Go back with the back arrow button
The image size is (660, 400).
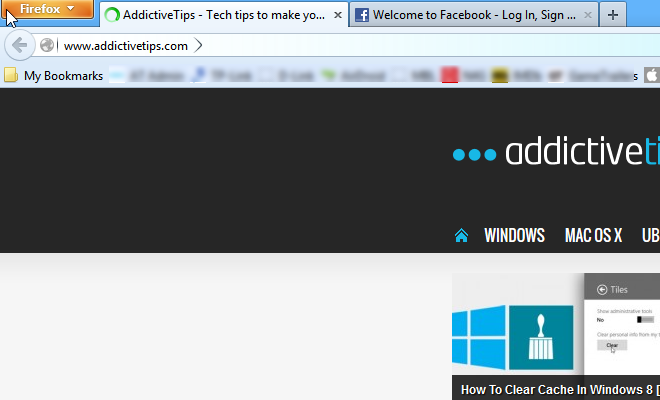[19, 45]
